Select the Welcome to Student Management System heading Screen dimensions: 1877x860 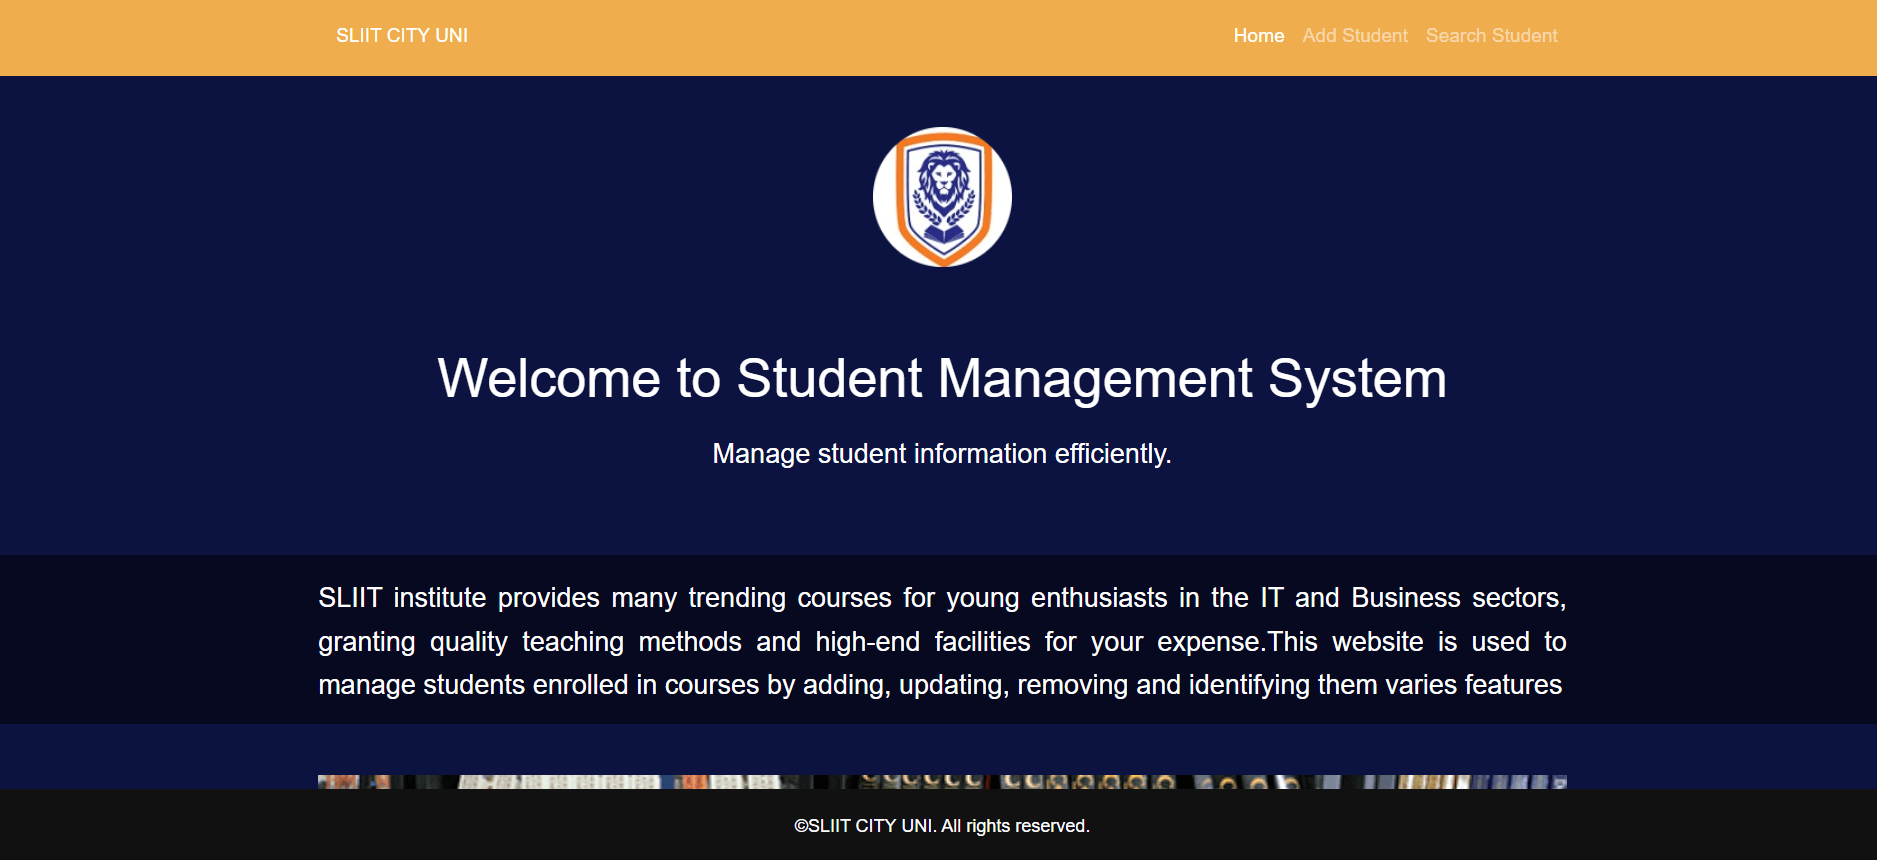(x=942, y=379)
